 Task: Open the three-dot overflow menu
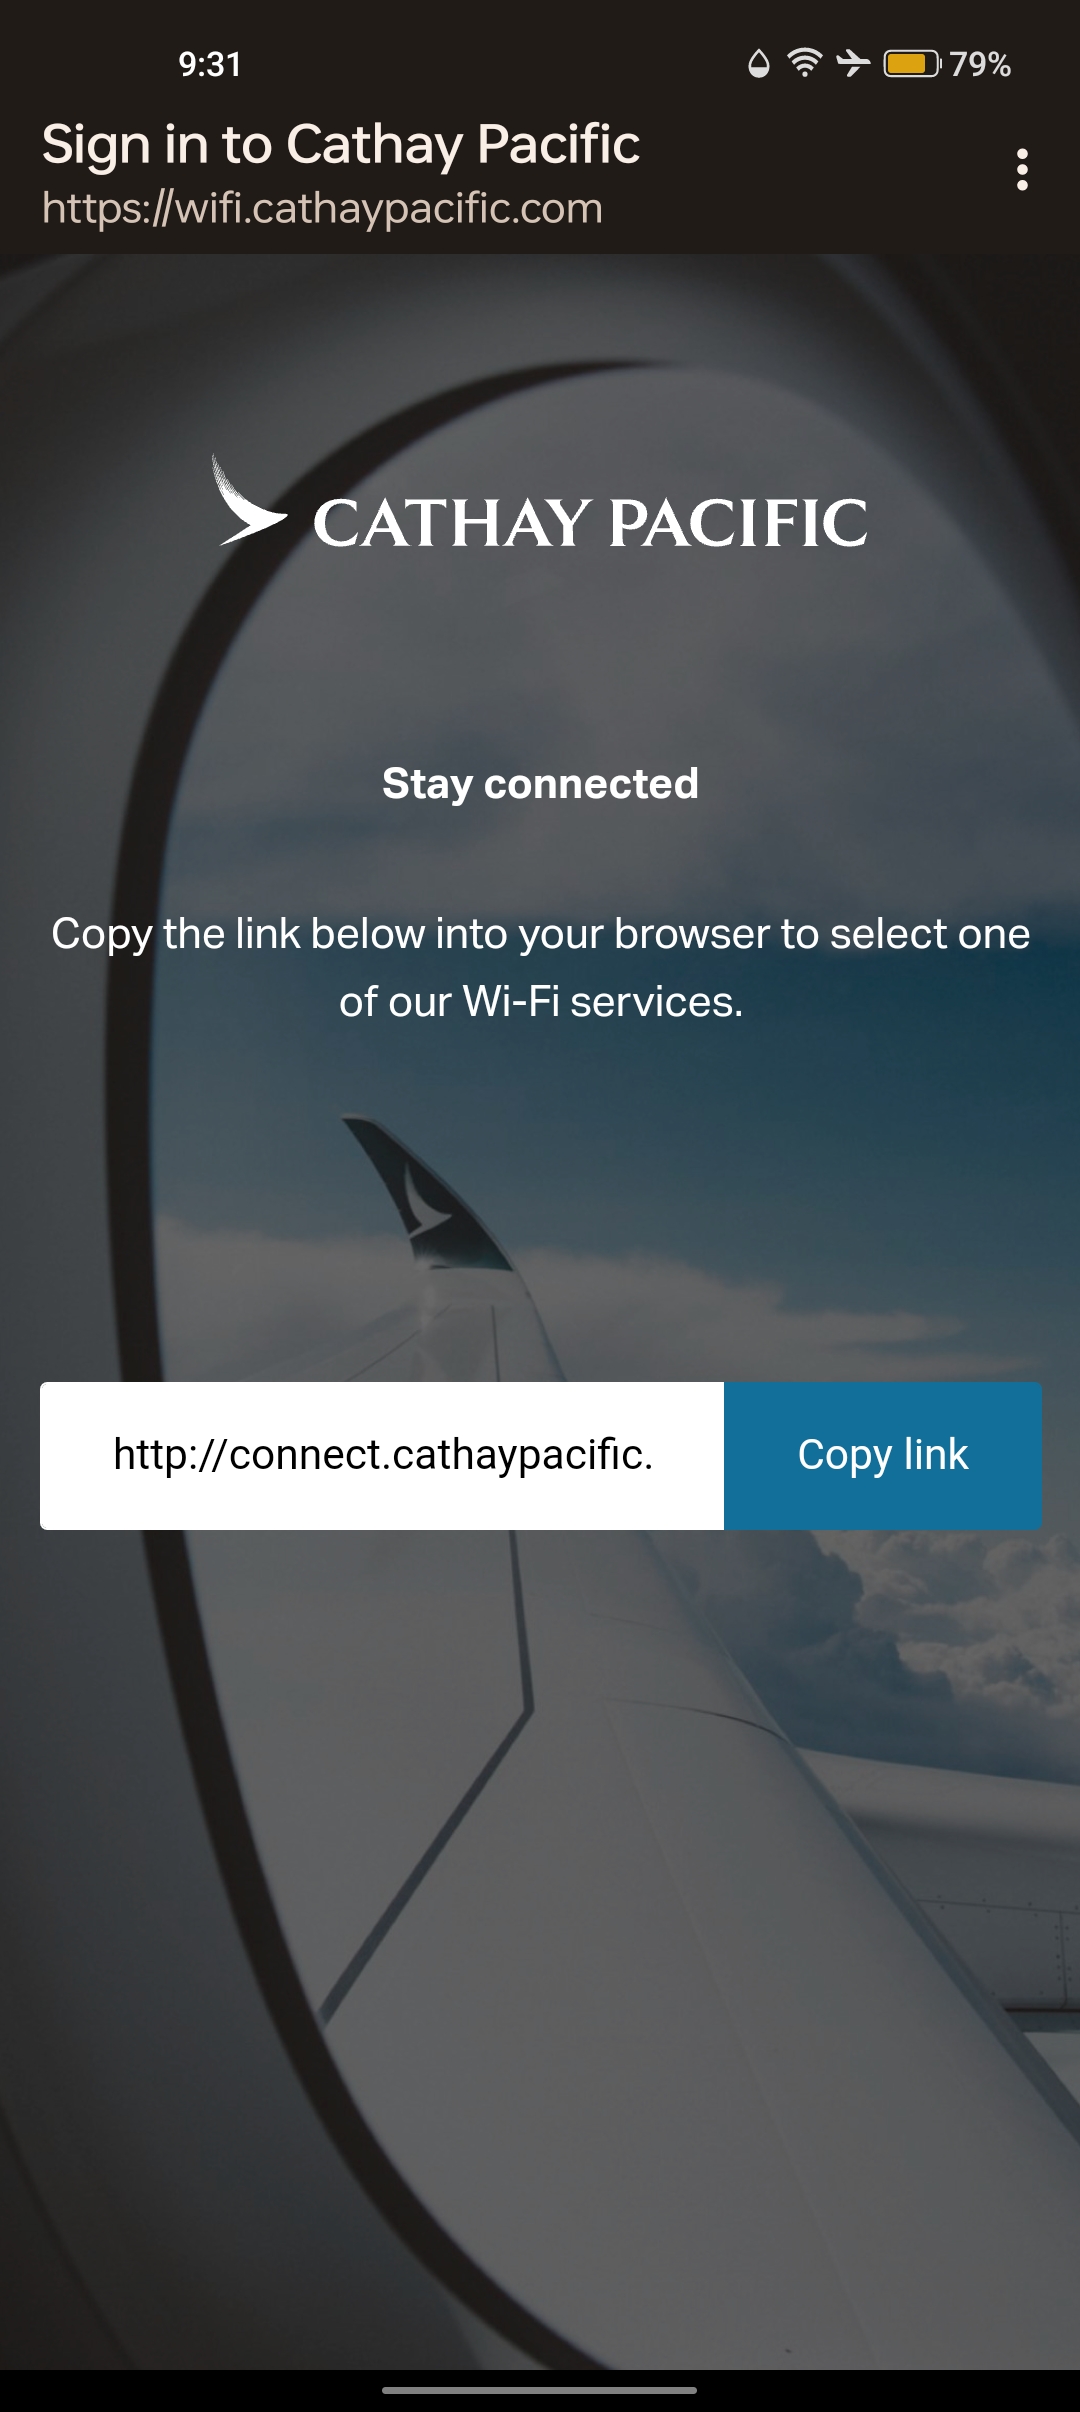click(x=1021, y=170)
